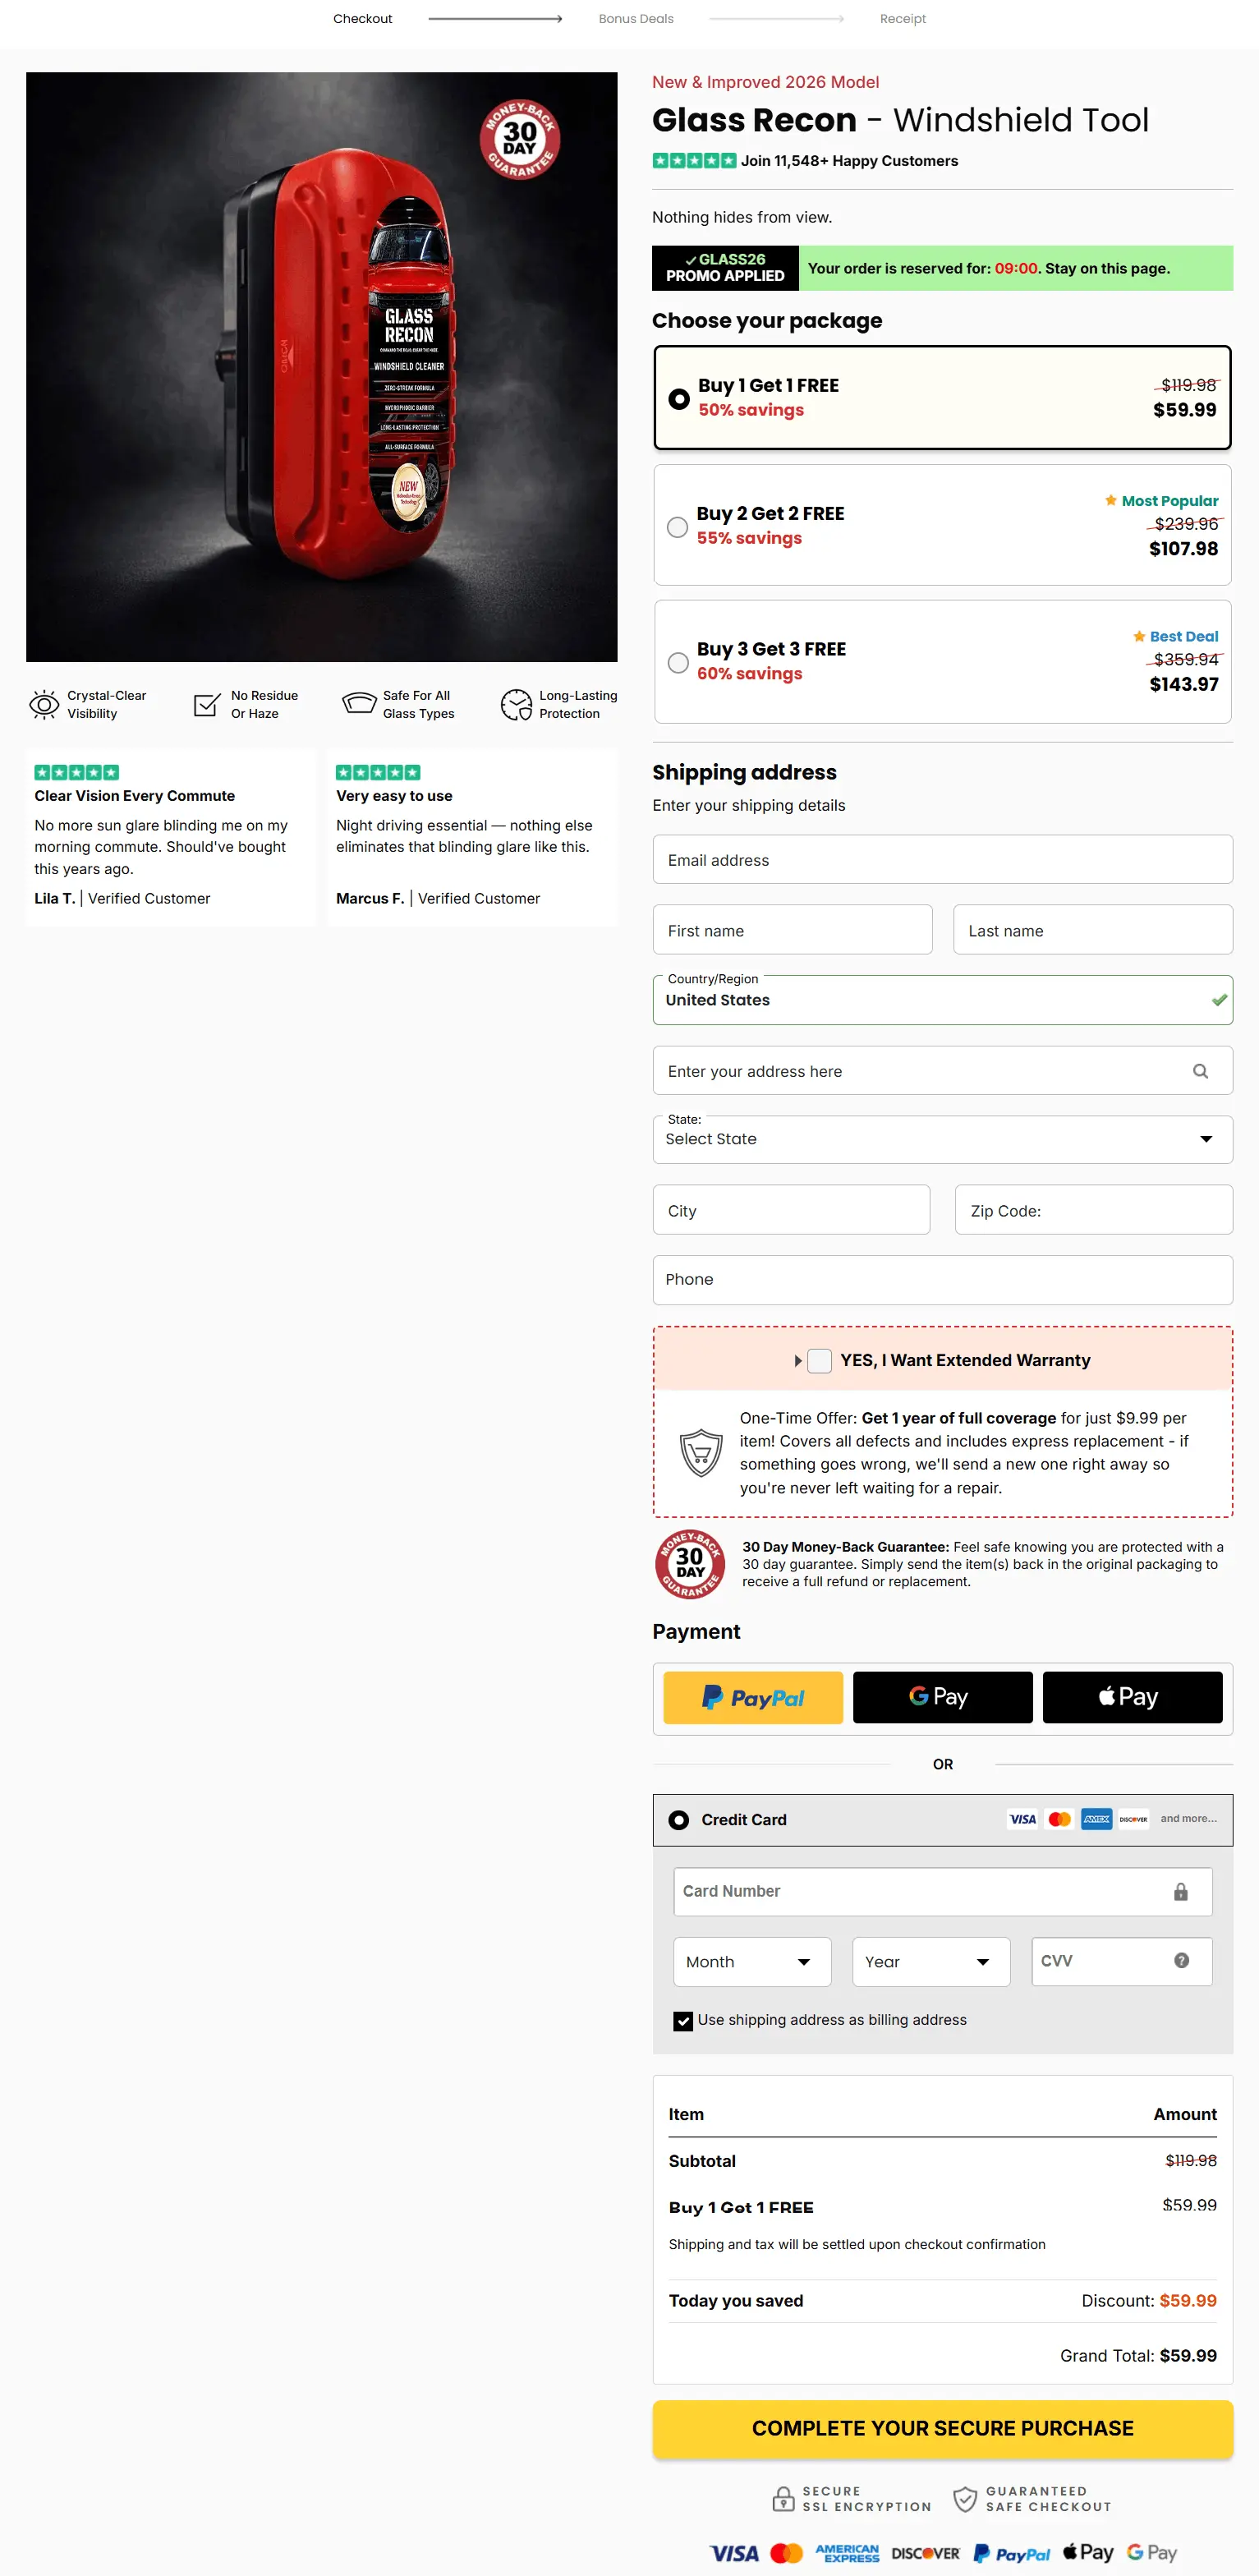The height and width of the screenshot is (2576, 1259).
Task: Click the Discover logo in Credit Card row
Action: (1133, 1819)
